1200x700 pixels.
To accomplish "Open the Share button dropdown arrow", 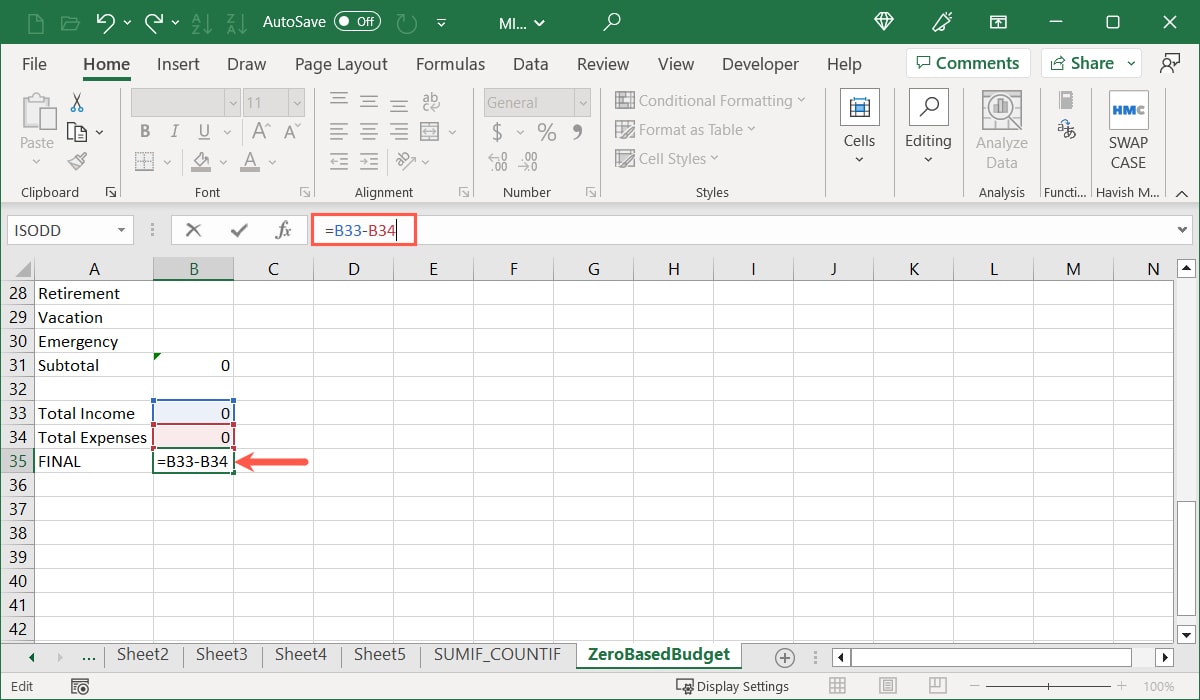I will coord(1132,63).
